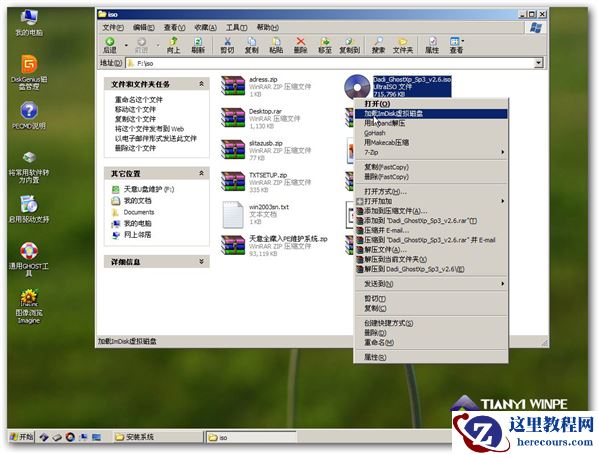Choose 打开(O) in context menu
The width and height of the screenshot is (599, 454).
click(431, 104)
